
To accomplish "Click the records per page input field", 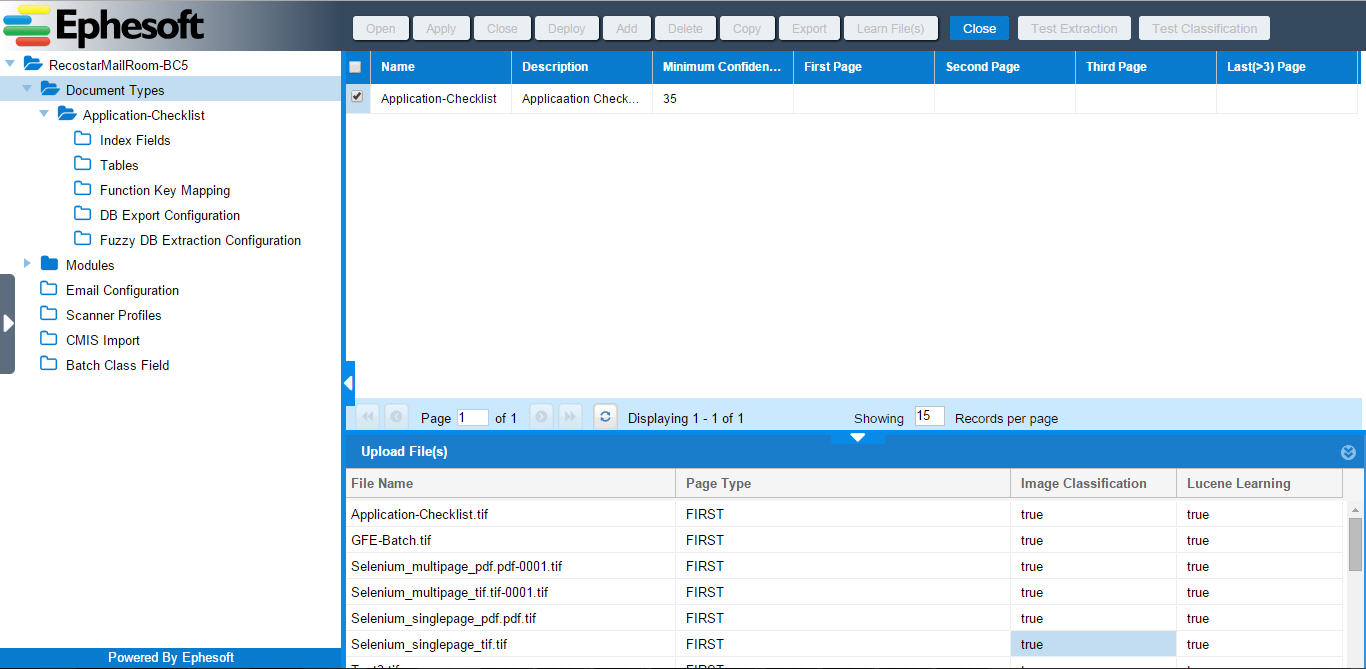I will (929, 416).
